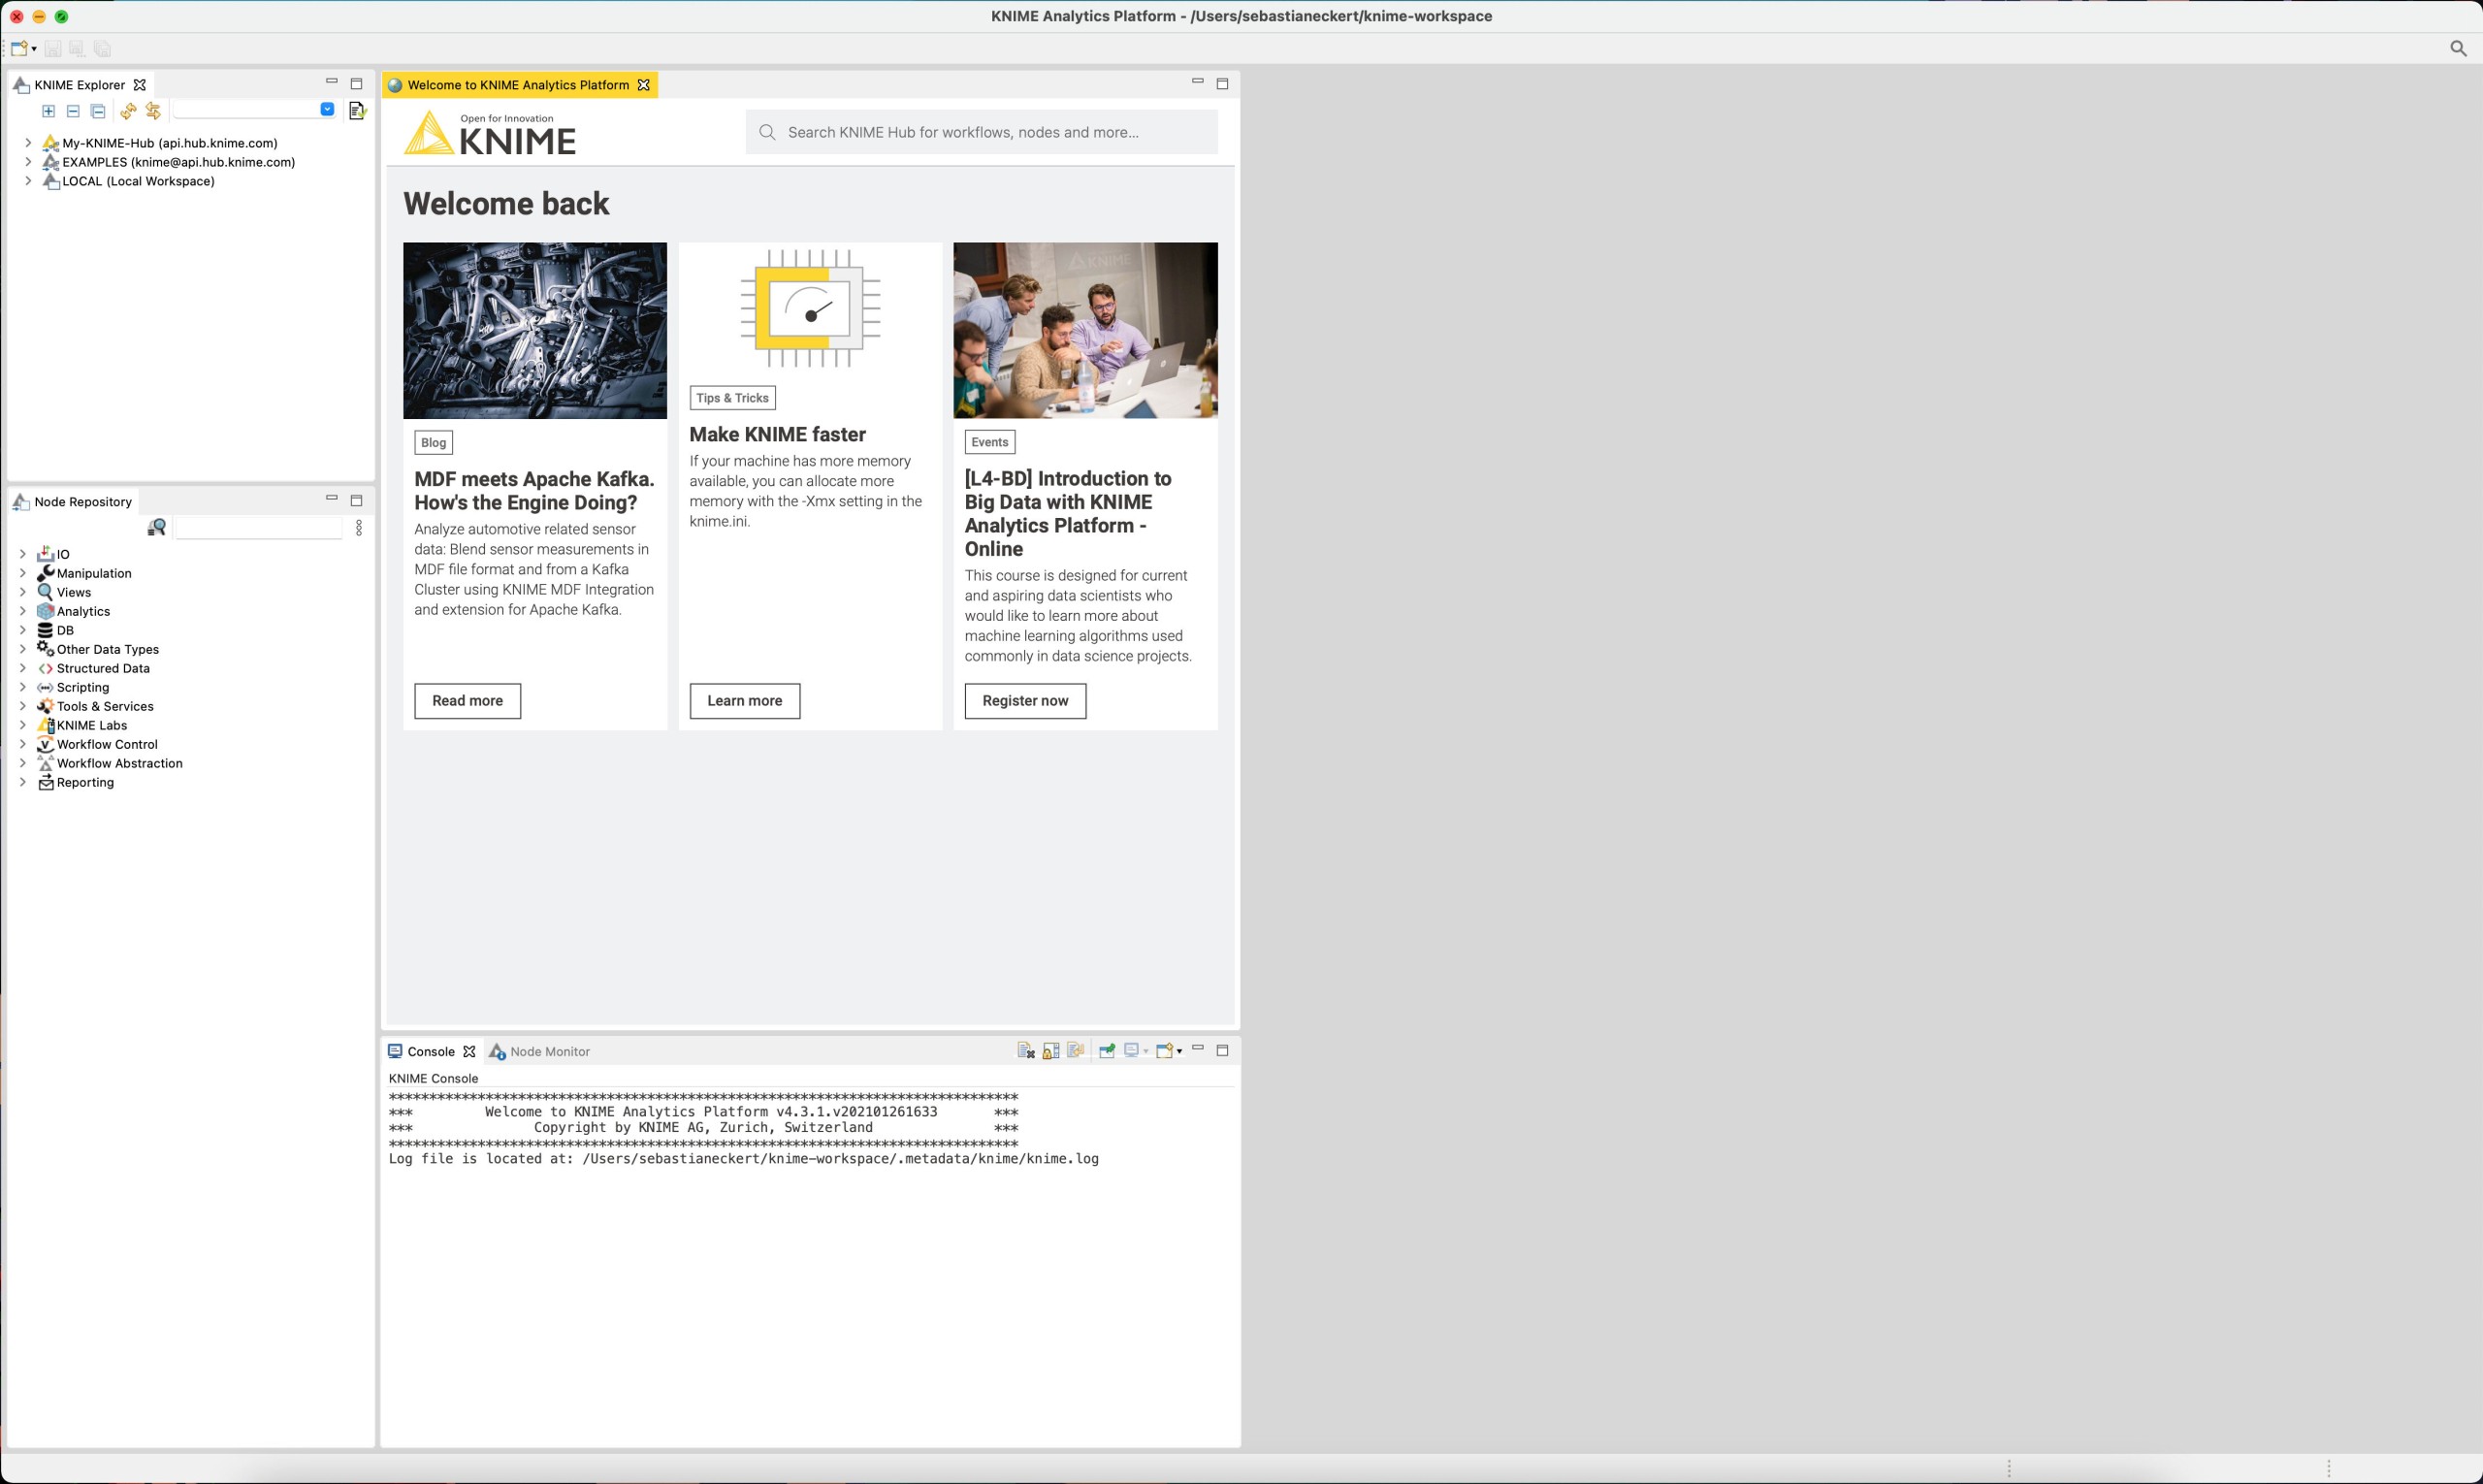Viewport: 2483px width, 1484px height.
Task: Minimize the welcome editor area
Action: (1198, 81)
